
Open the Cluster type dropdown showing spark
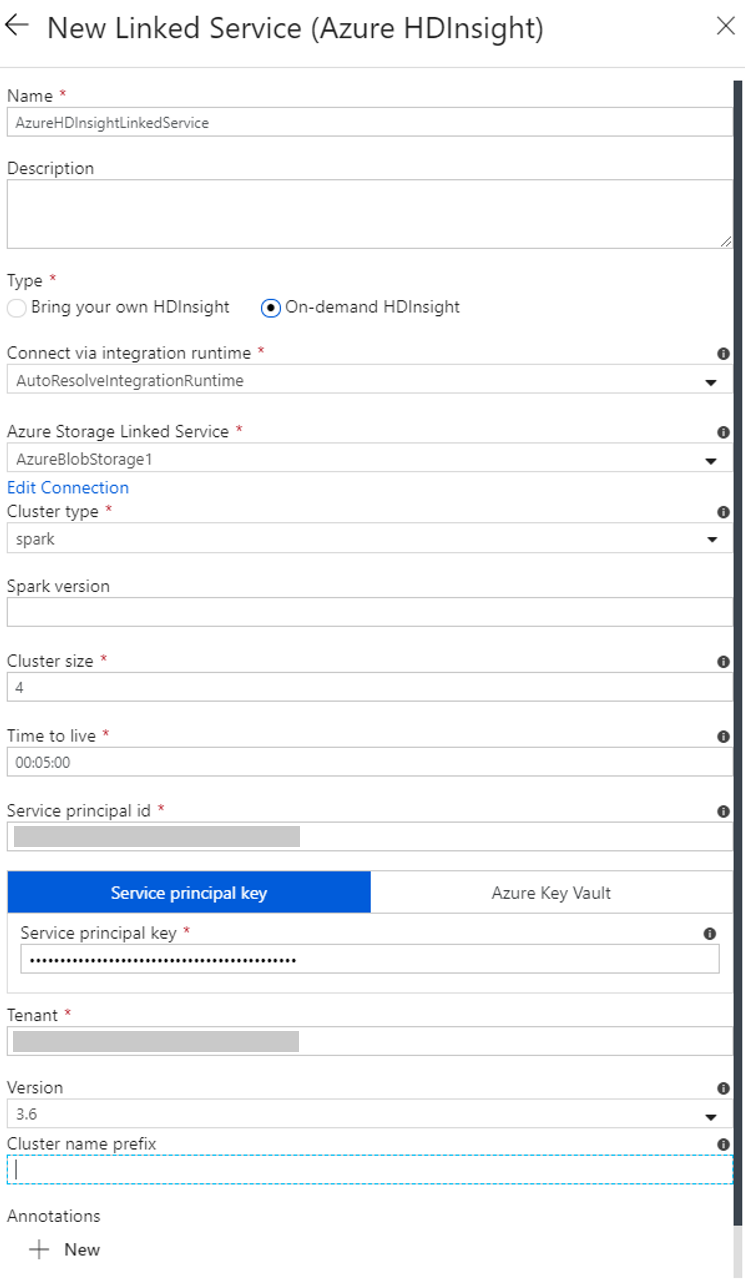pyautogui.click(x=711, y=538)
